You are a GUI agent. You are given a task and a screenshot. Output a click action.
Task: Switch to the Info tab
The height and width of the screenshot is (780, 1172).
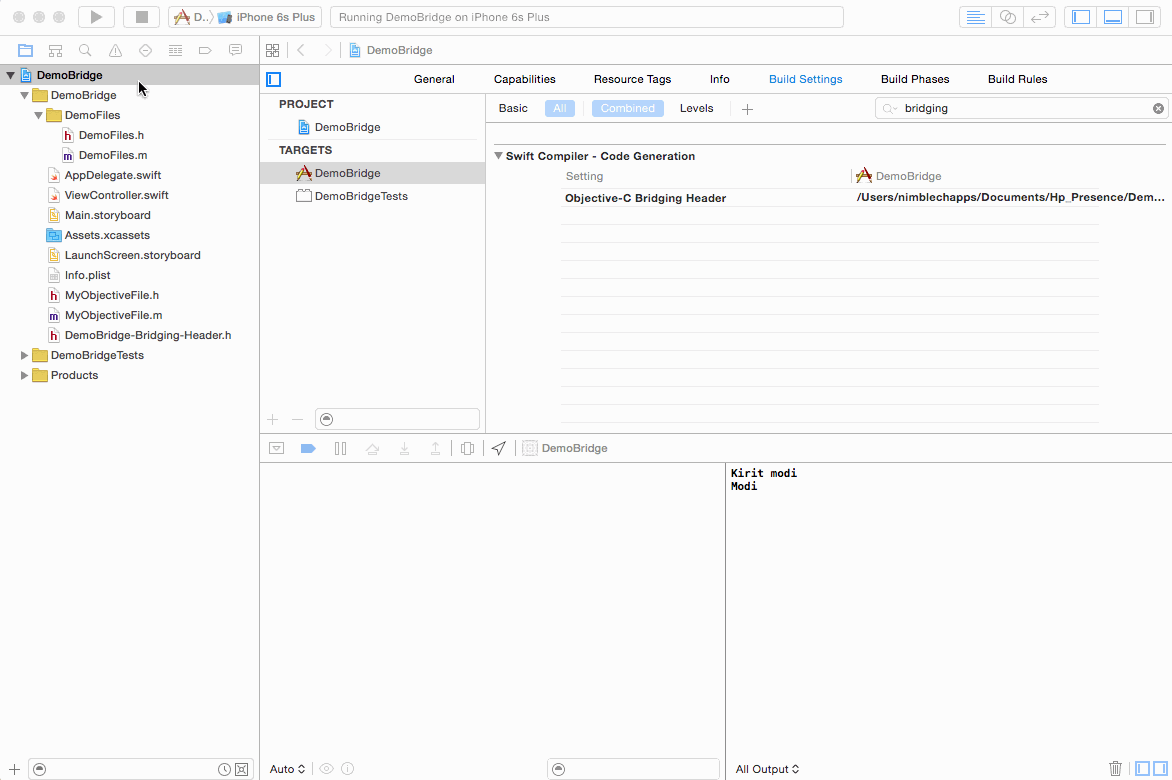720,79
